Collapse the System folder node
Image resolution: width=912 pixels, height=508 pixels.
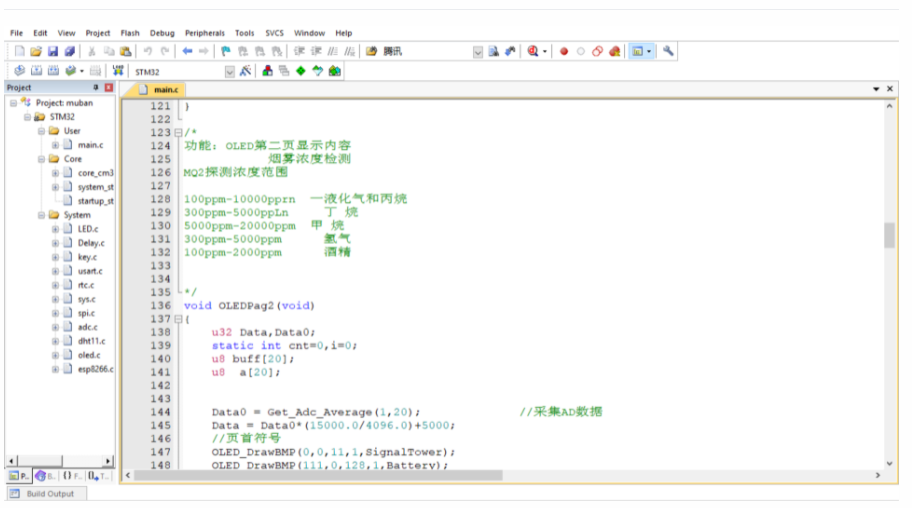(41, 215)
